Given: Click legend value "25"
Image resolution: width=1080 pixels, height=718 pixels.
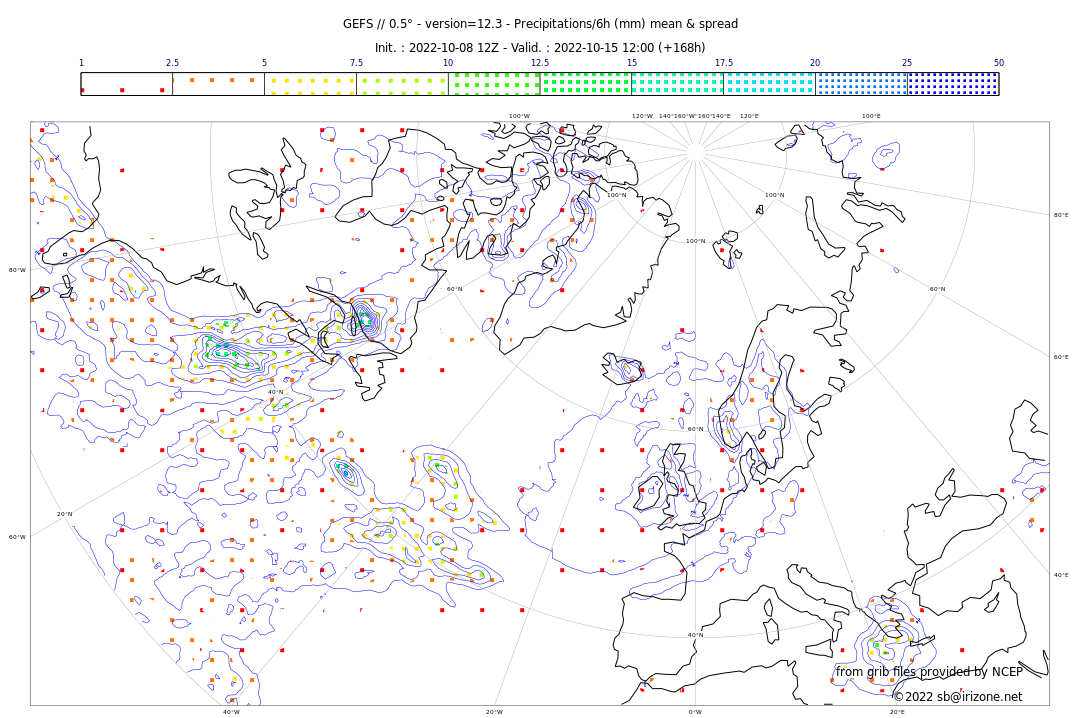Looking at the screenshot, I should (907, 63).
